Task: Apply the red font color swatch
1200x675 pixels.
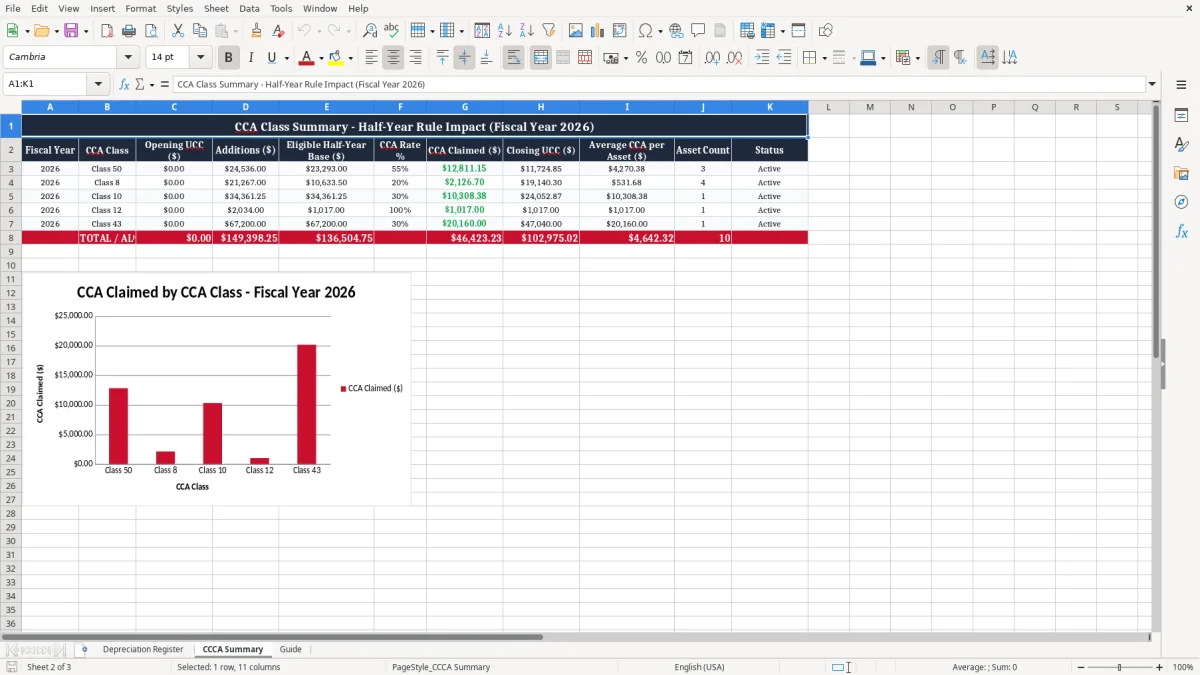Action: coord(307,58)
